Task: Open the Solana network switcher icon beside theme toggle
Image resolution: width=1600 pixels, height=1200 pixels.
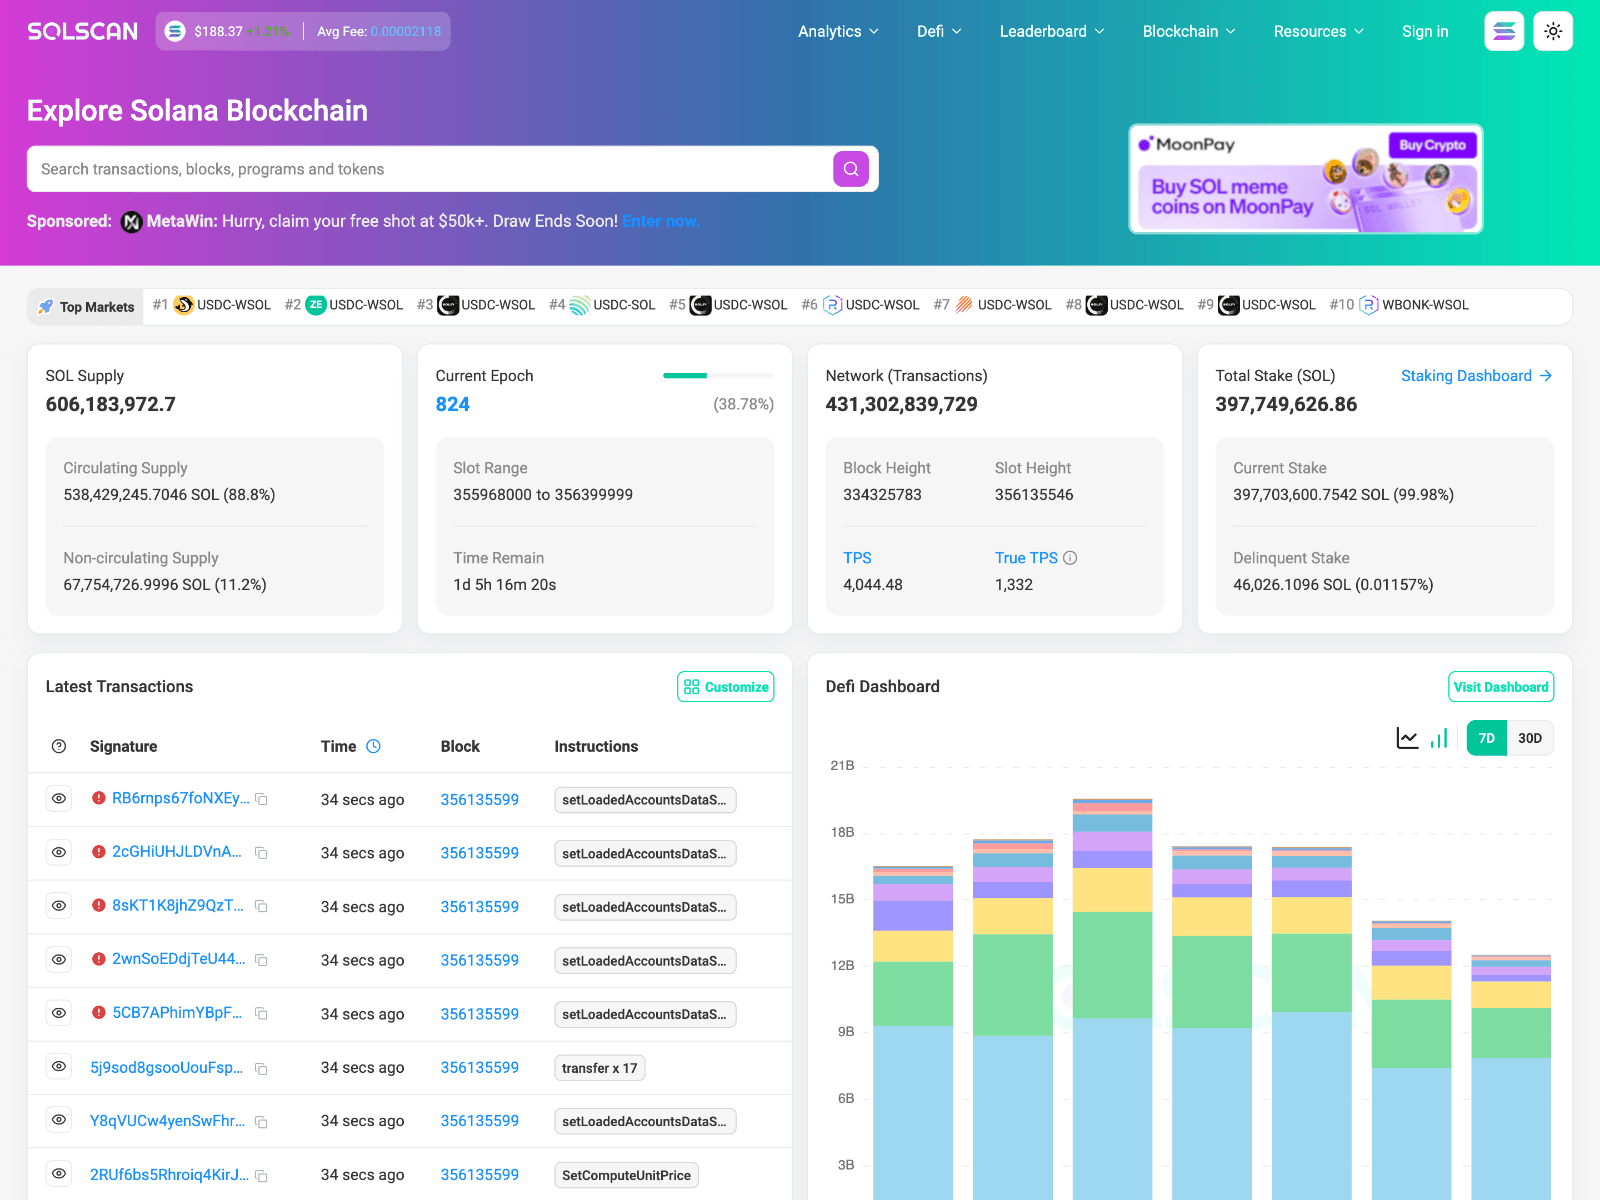Action: click(1504, 31)
